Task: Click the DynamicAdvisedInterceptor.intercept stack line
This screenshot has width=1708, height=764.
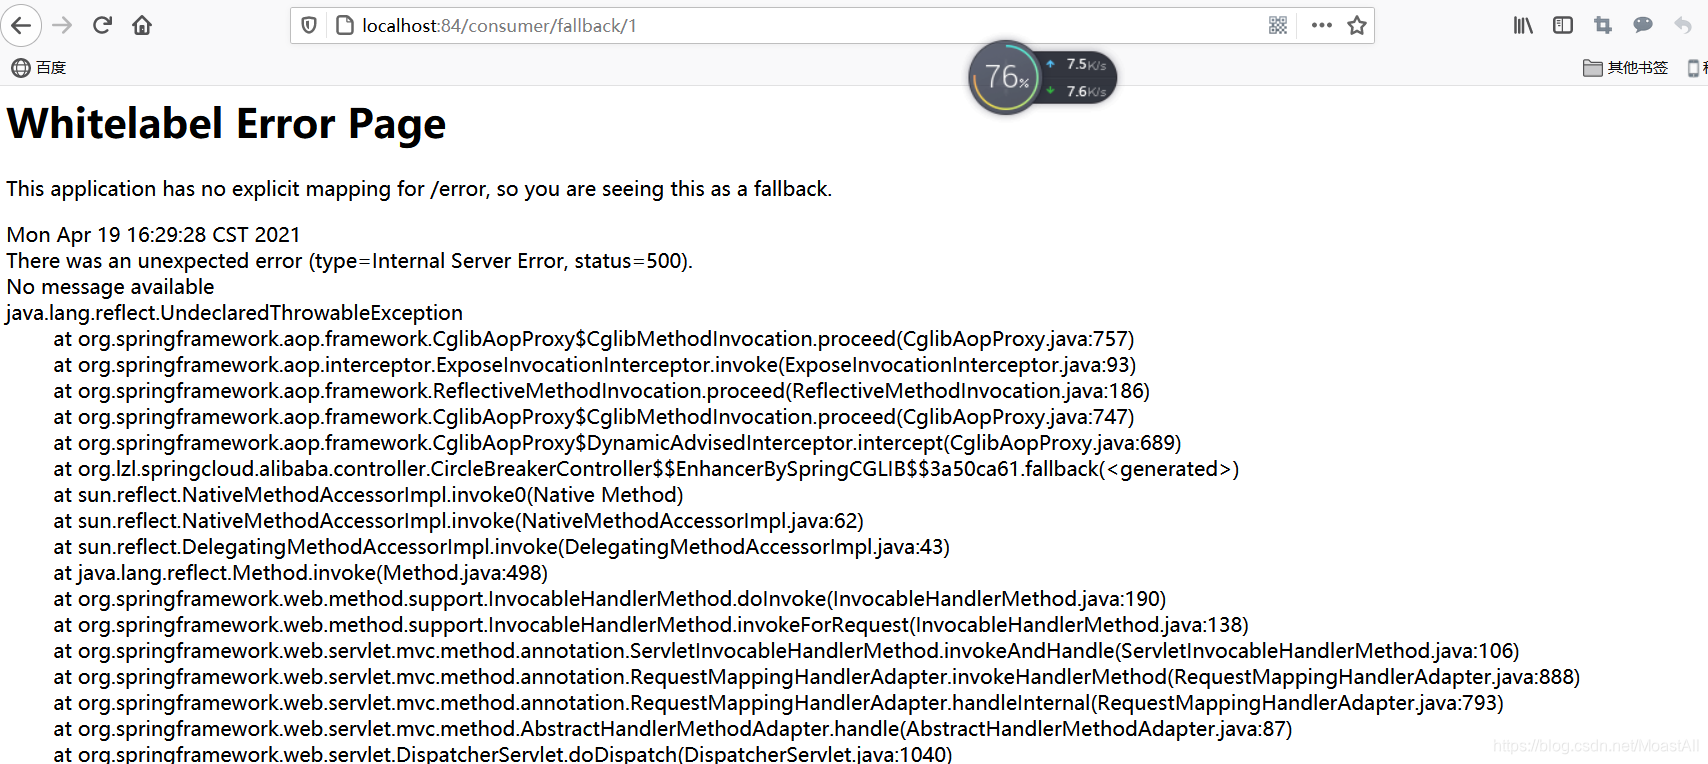Action: 617,443
